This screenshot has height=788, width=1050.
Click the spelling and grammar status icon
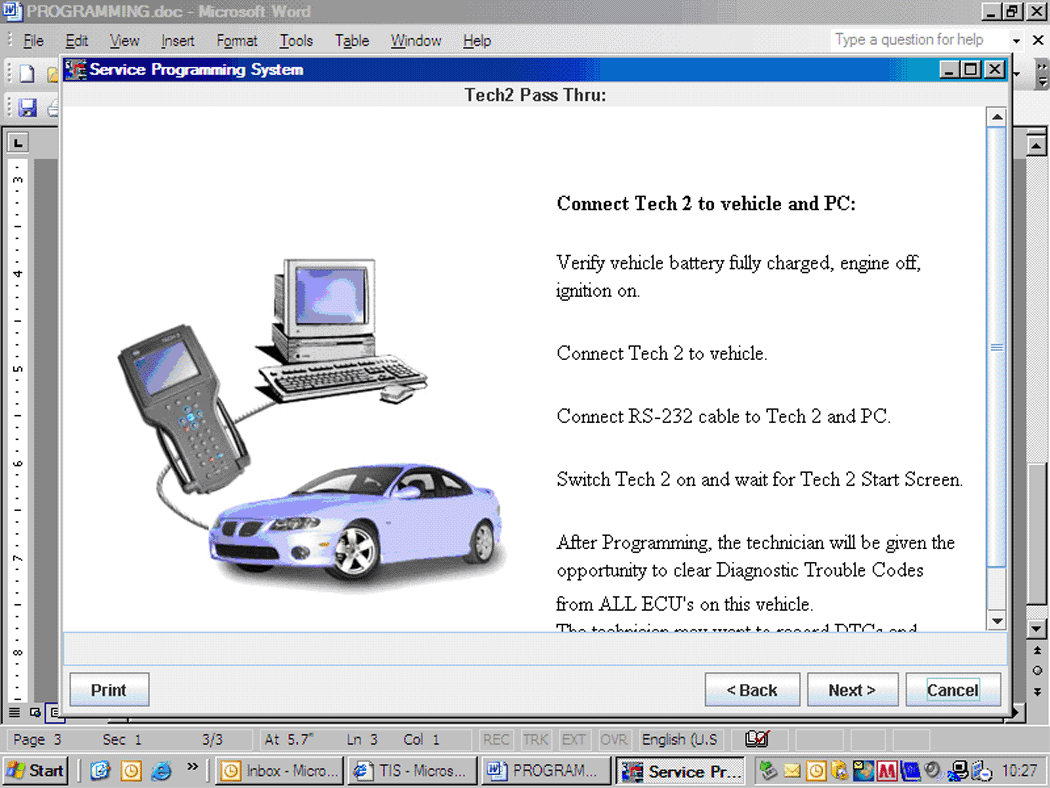tap(757, 740)
